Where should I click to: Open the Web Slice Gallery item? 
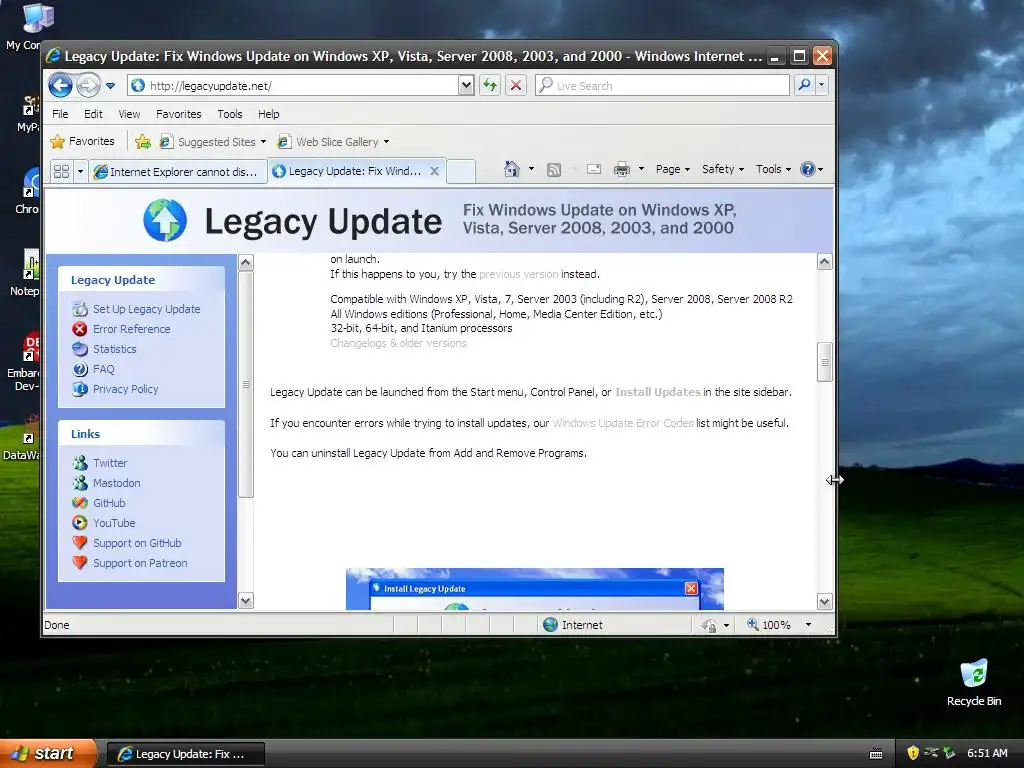click(x=334, y=142)
